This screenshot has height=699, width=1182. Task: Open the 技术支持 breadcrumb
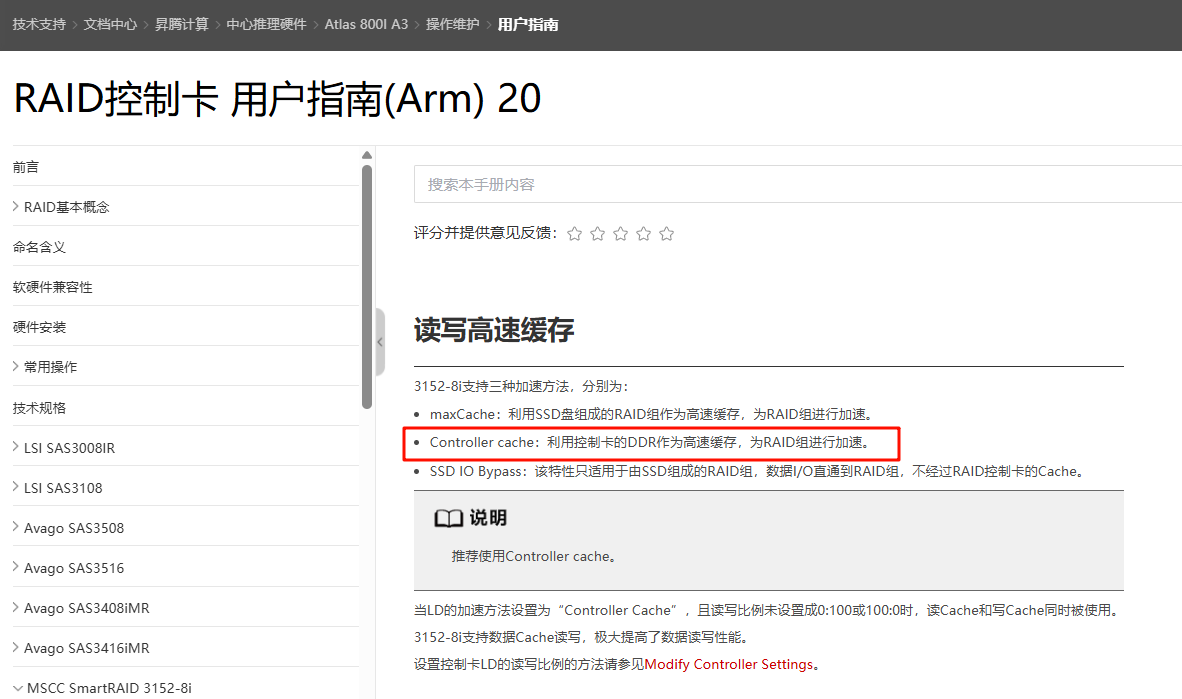pos(39,24)
